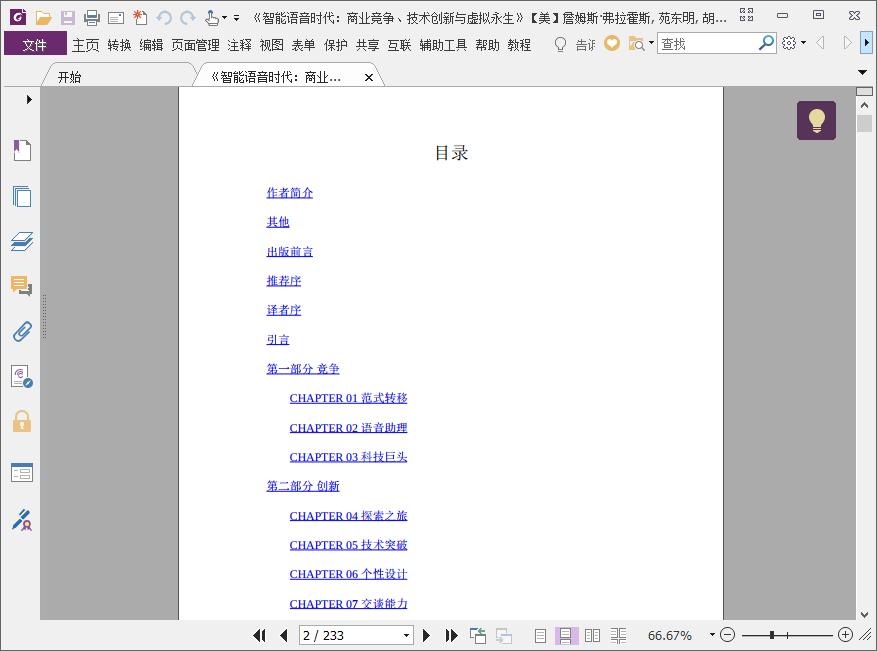
Task: Click the 查找 search input field
Action: (708, 43)
